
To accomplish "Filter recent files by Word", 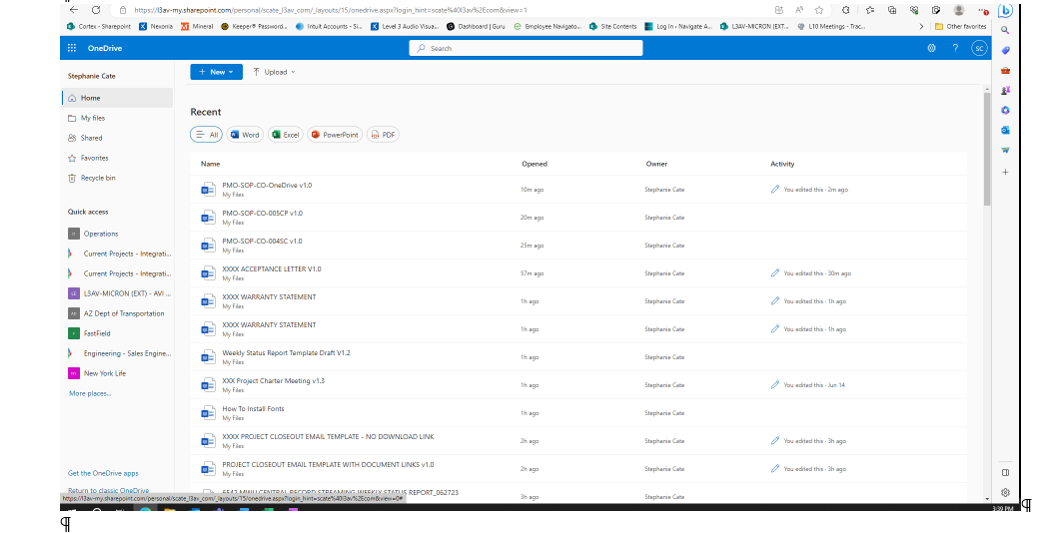I will (x=245, y=135).
